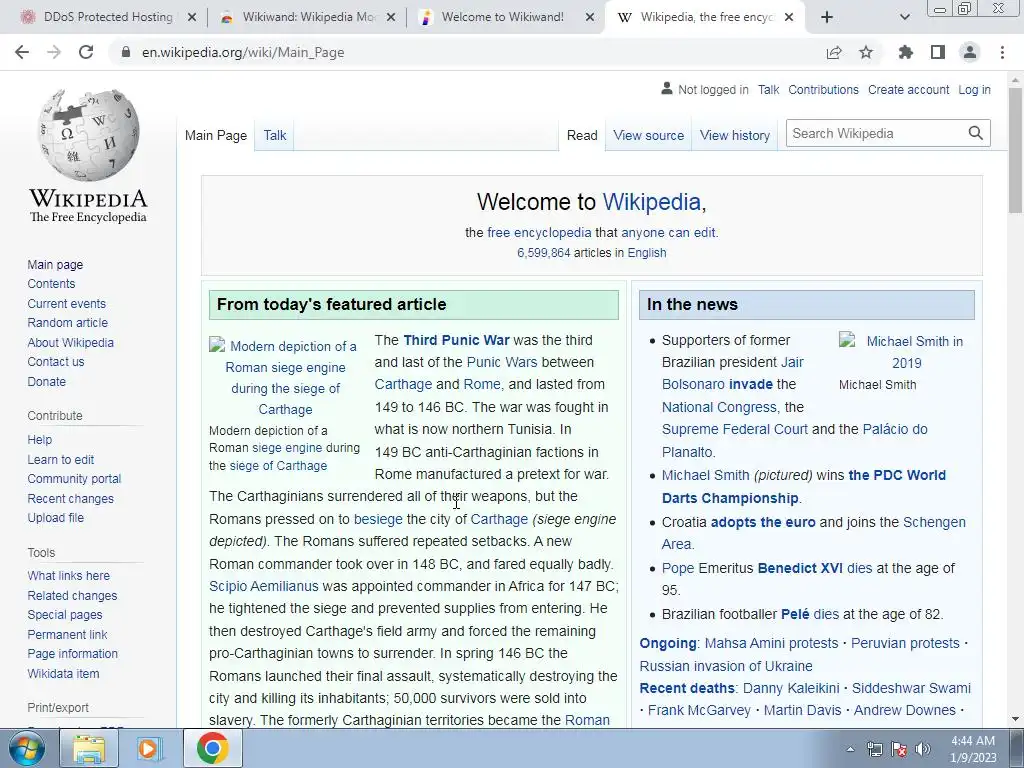Open Current events sidebar link

pos(66,304)
